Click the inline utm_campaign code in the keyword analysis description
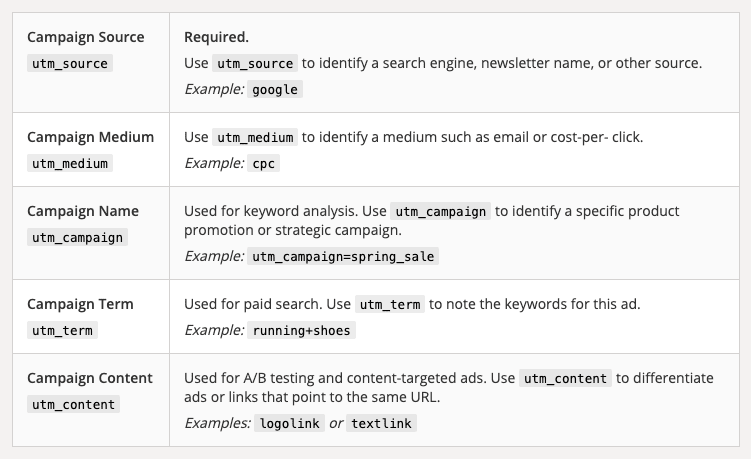 point(440,211)
